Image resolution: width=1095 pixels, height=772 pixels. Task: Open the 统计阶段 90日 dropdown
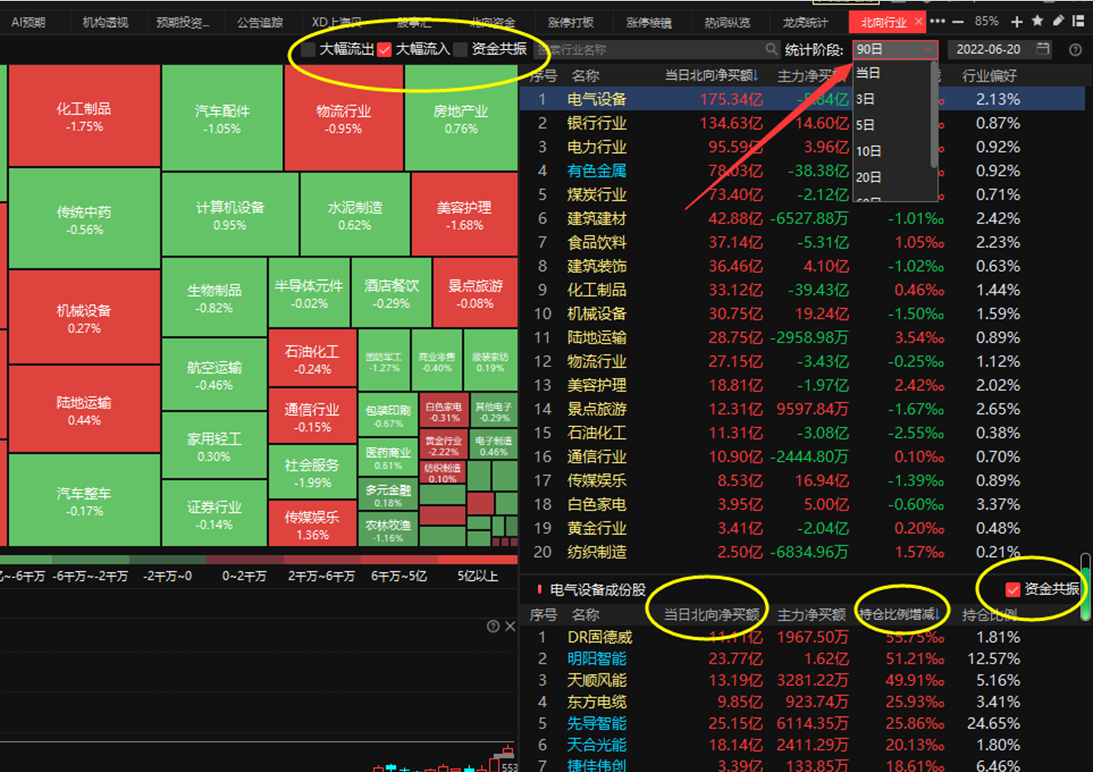tap(894, 50)
